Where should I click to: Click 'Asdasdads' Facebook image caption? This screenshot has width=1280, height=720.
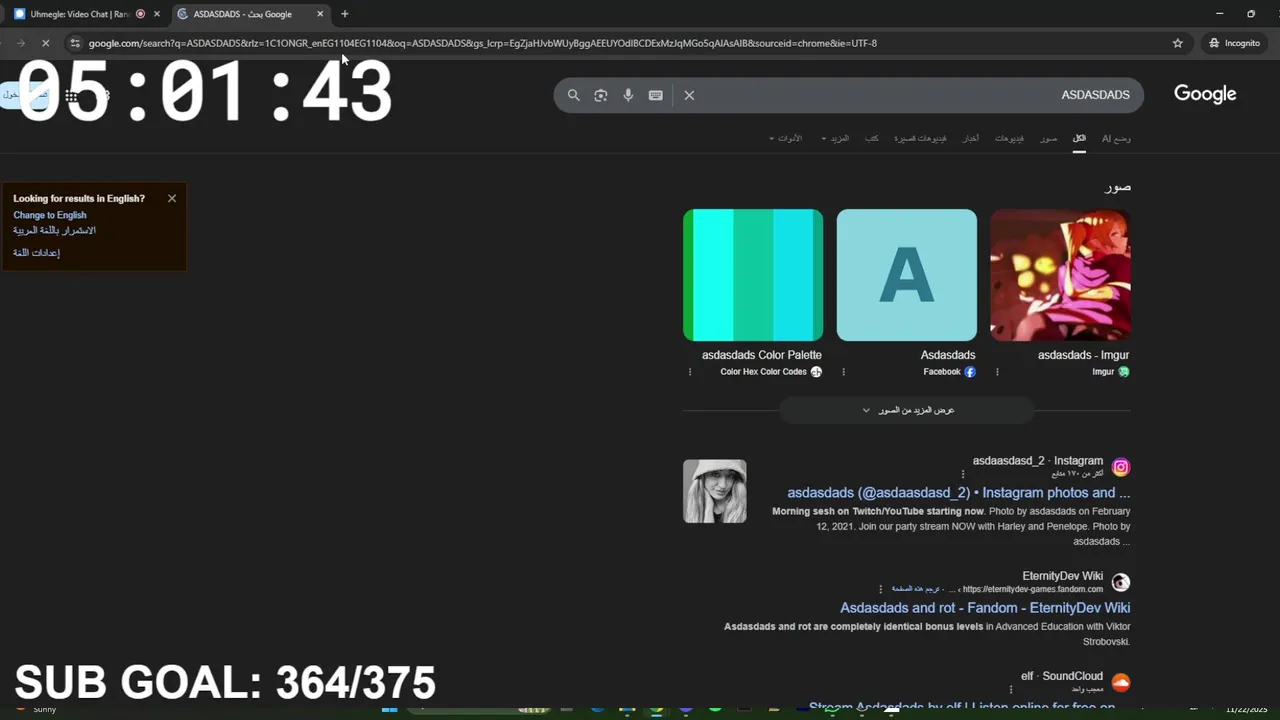[x=948, y=355]
